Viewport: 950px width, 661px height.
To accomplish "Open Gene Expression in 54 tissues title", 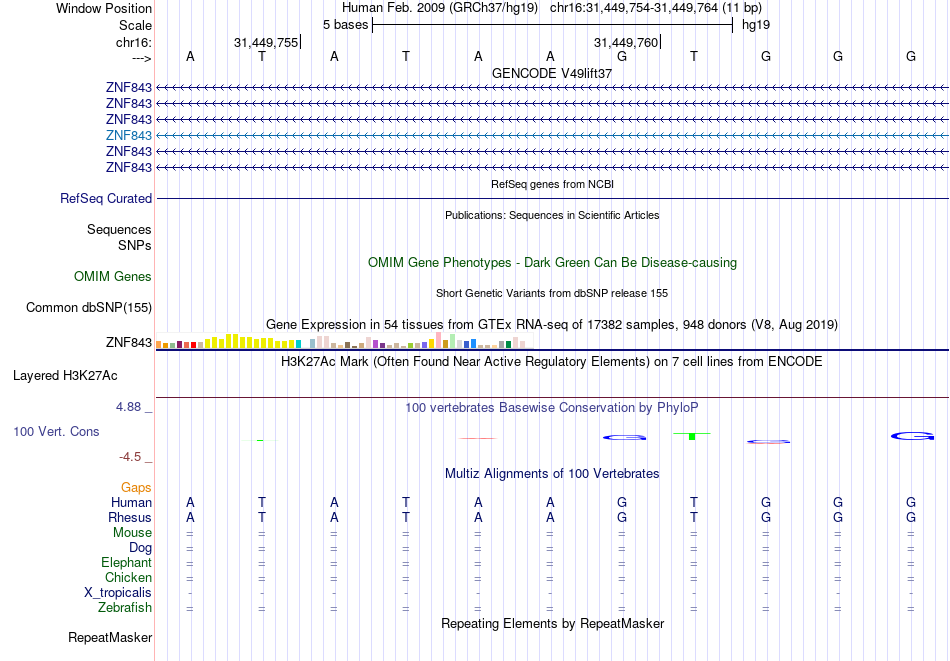I will [552, 325].
